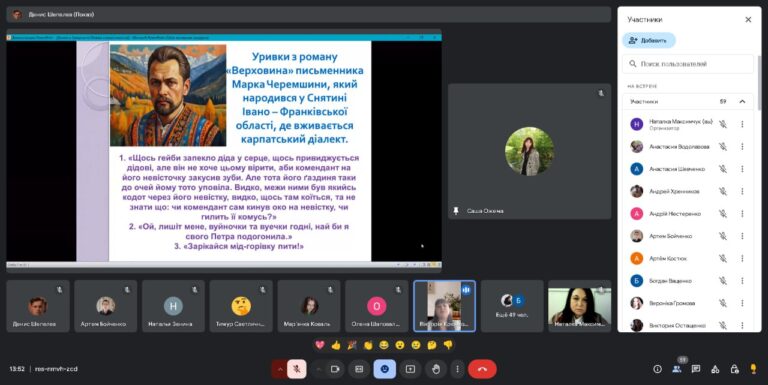Close the Участники side panel
Image resolution: width=768 pixels, height=385 pixels.
[x=748, y=20]
